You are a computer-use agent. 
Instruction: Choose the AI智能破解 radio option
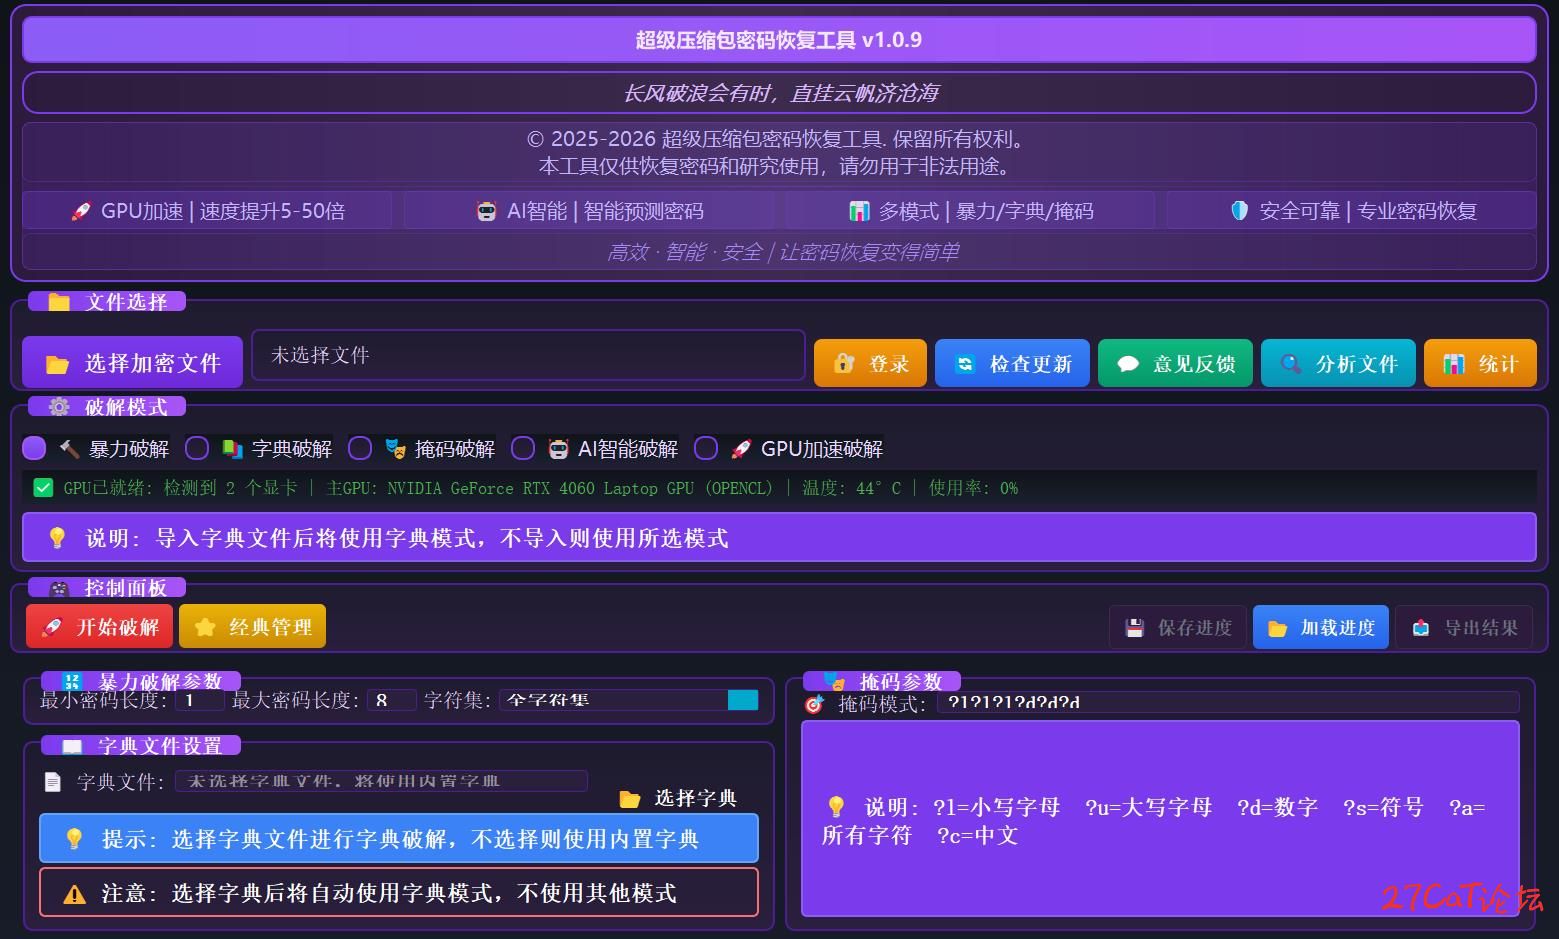coord(523,448)
